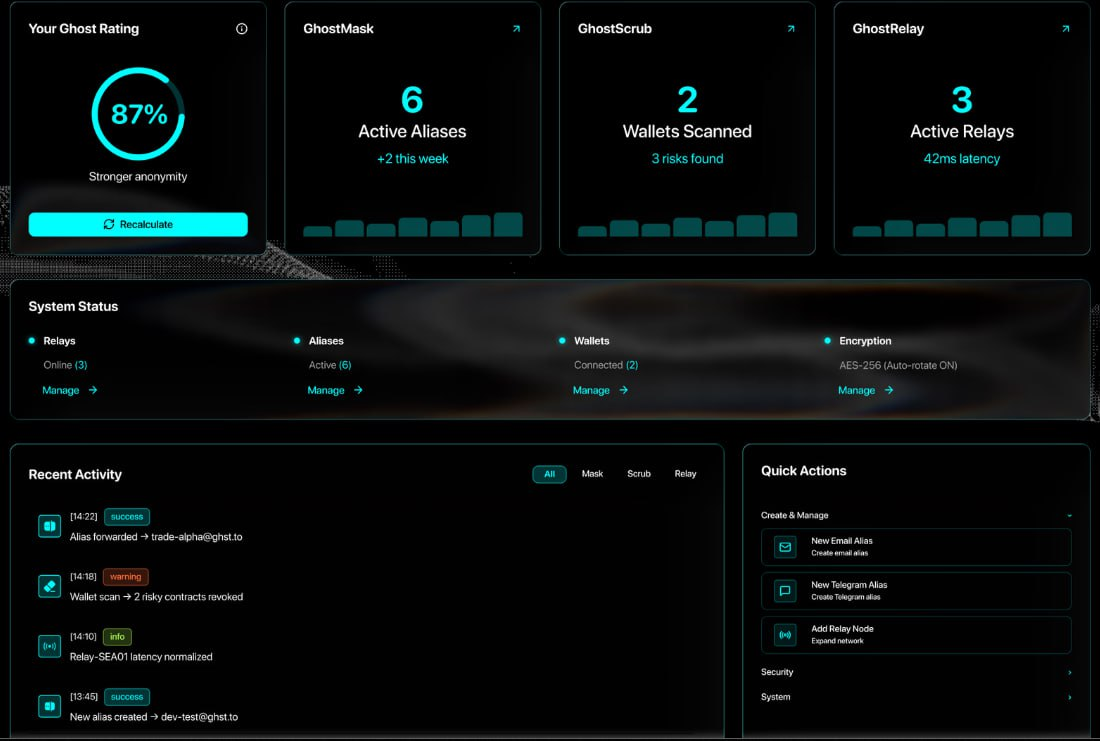Show only Relay activity
The image size is (1100, 741).
pos(685,474)
